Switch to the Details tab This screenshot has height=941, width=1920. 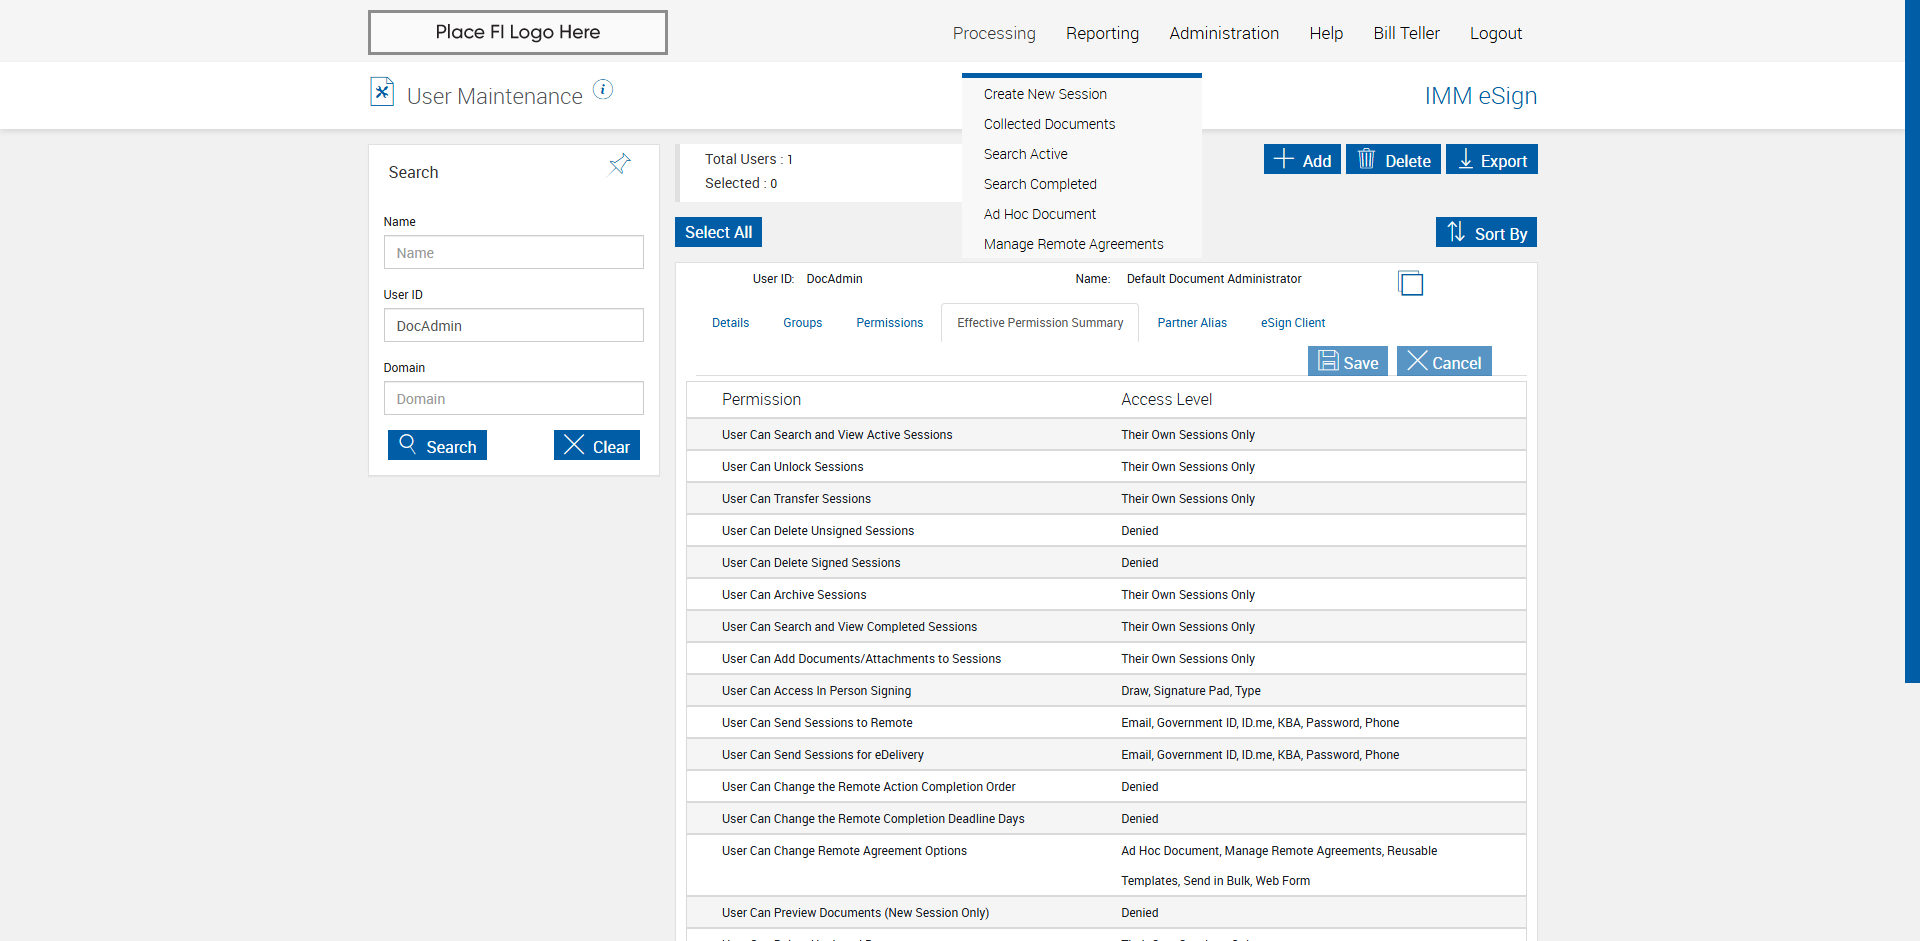(x=730, y=323)
